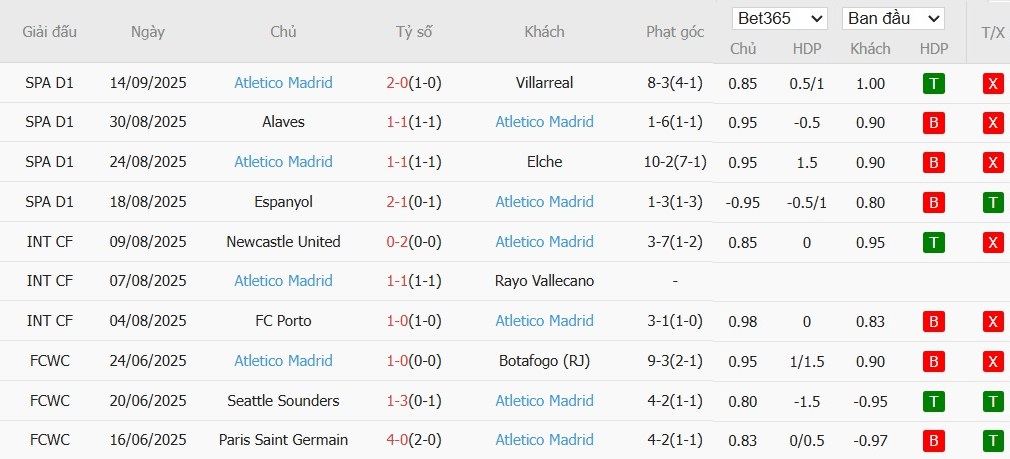Click green T badge in Seattle Sounders row
This screenshot has height=459, width=1010.
point(934,401)
